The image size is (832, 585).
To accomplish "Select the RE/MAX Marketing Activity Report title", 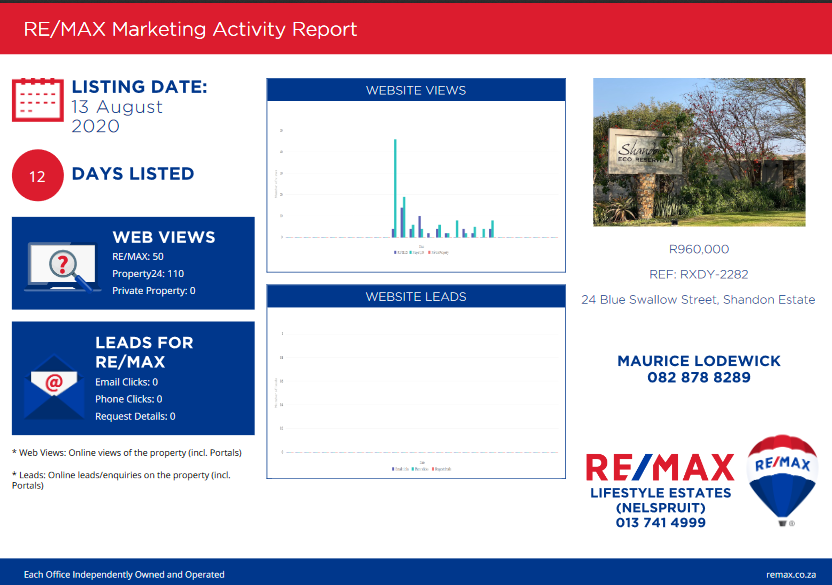I will (190, 29).
